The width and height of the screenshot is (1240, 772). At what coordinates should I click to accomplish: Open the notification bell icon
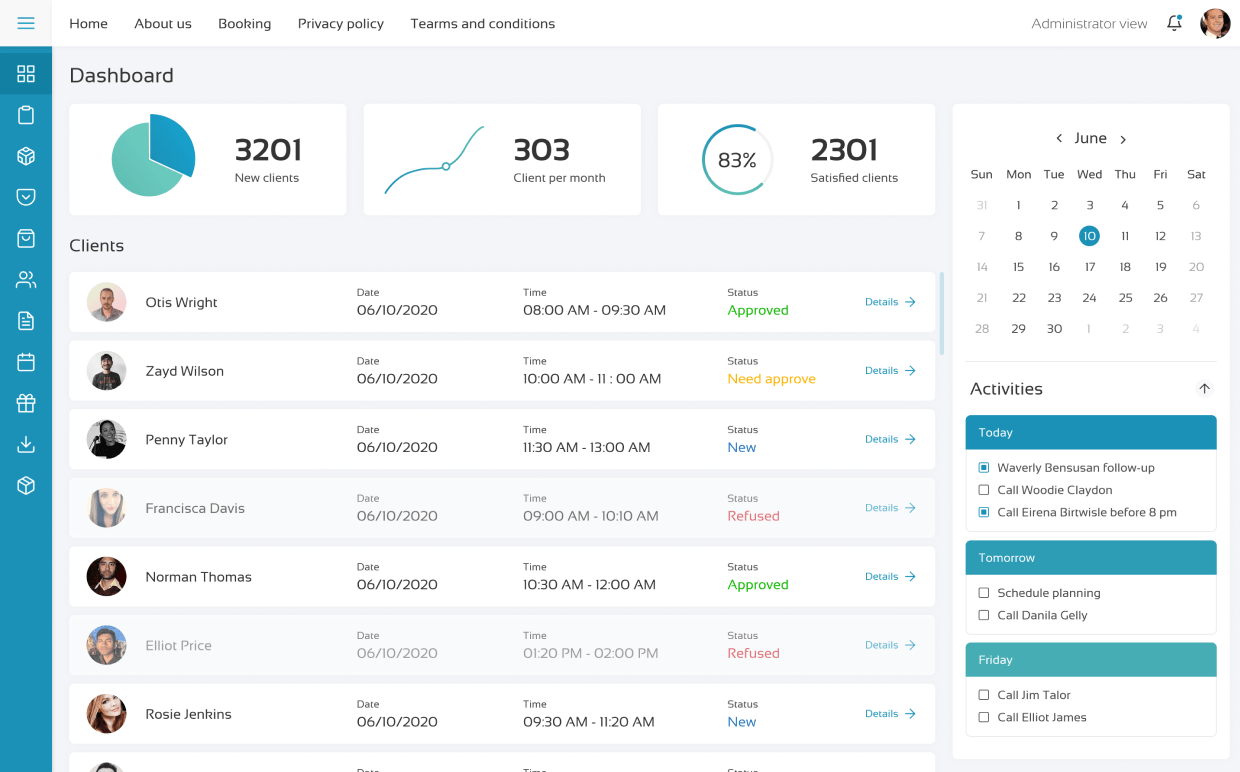coord(1174,23)
